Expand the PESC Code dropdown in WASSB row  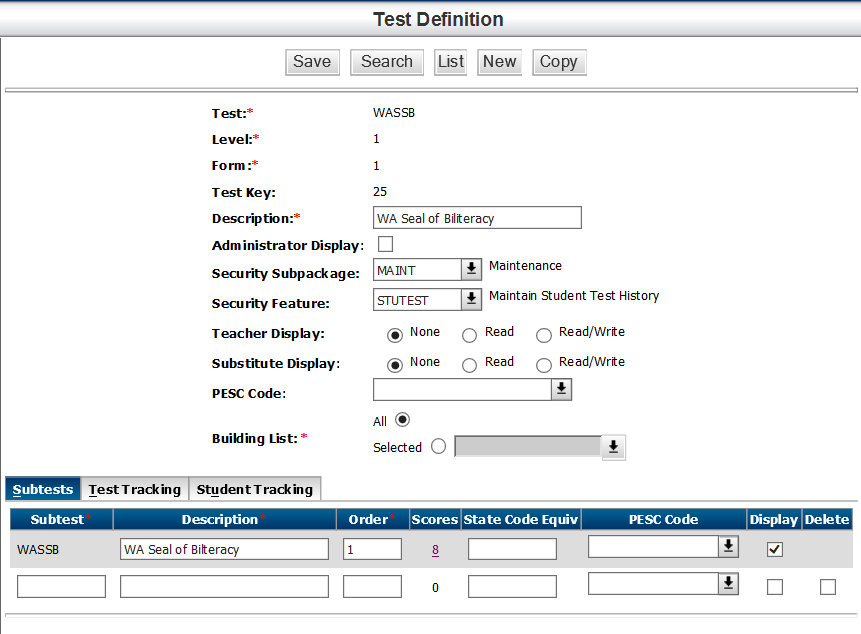point(729,546)
